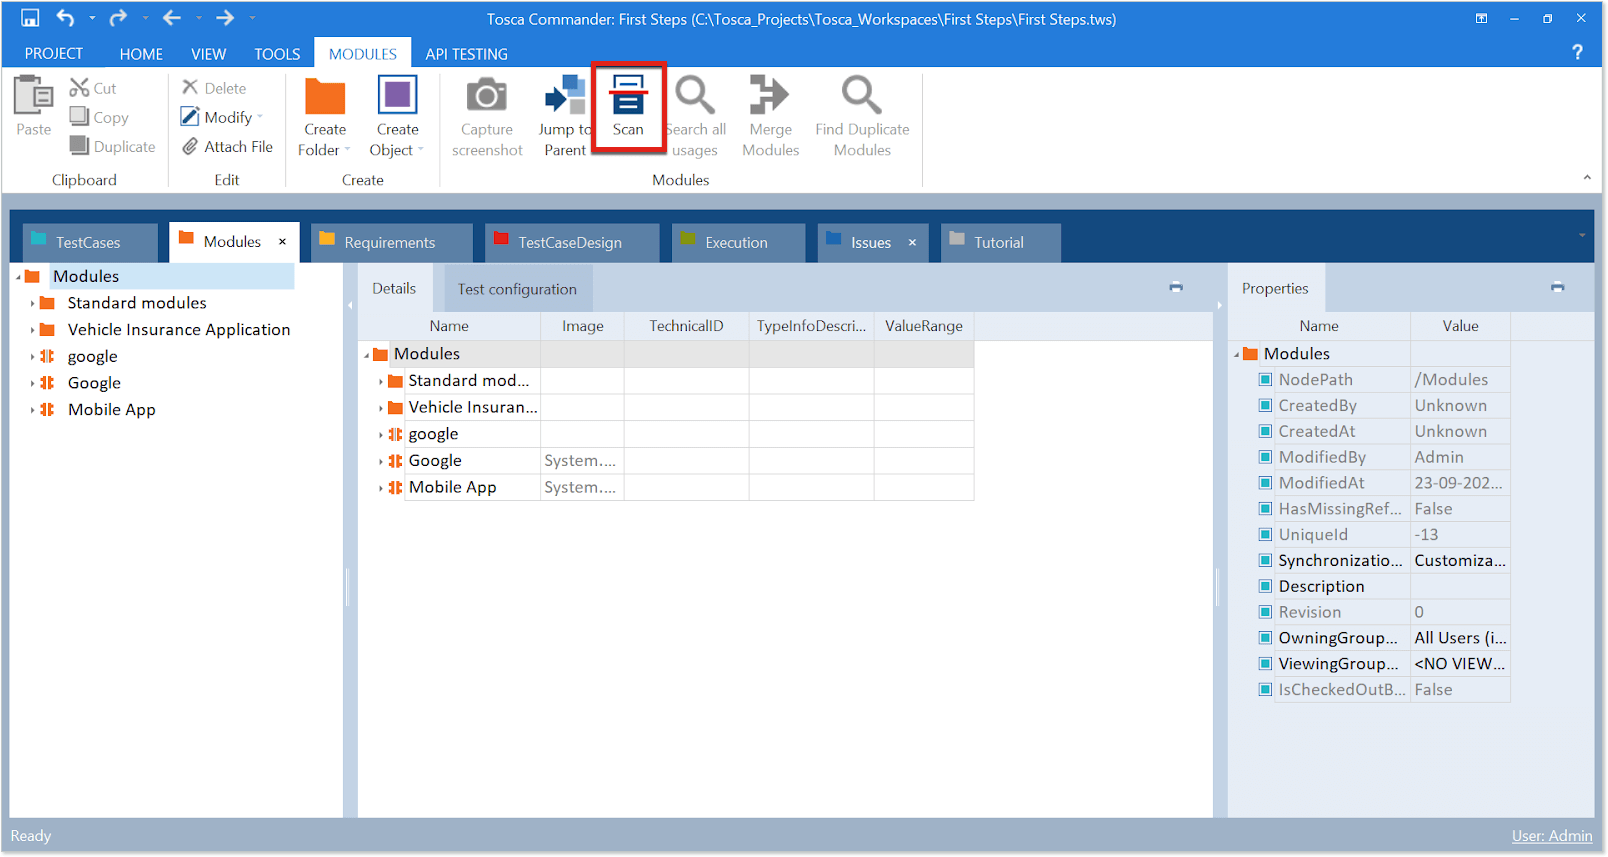Click the Attach File paperclip icon
The width and height of the screenshot is (1608, 857).
coord(190,147)
